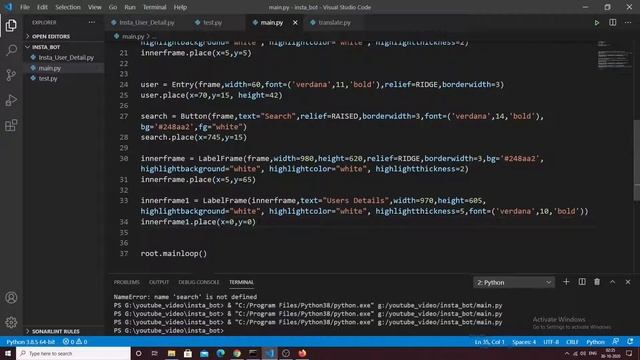Open the Accounts menu icon
This screenshot has width=640, height=360.
[x=11, y=298]
